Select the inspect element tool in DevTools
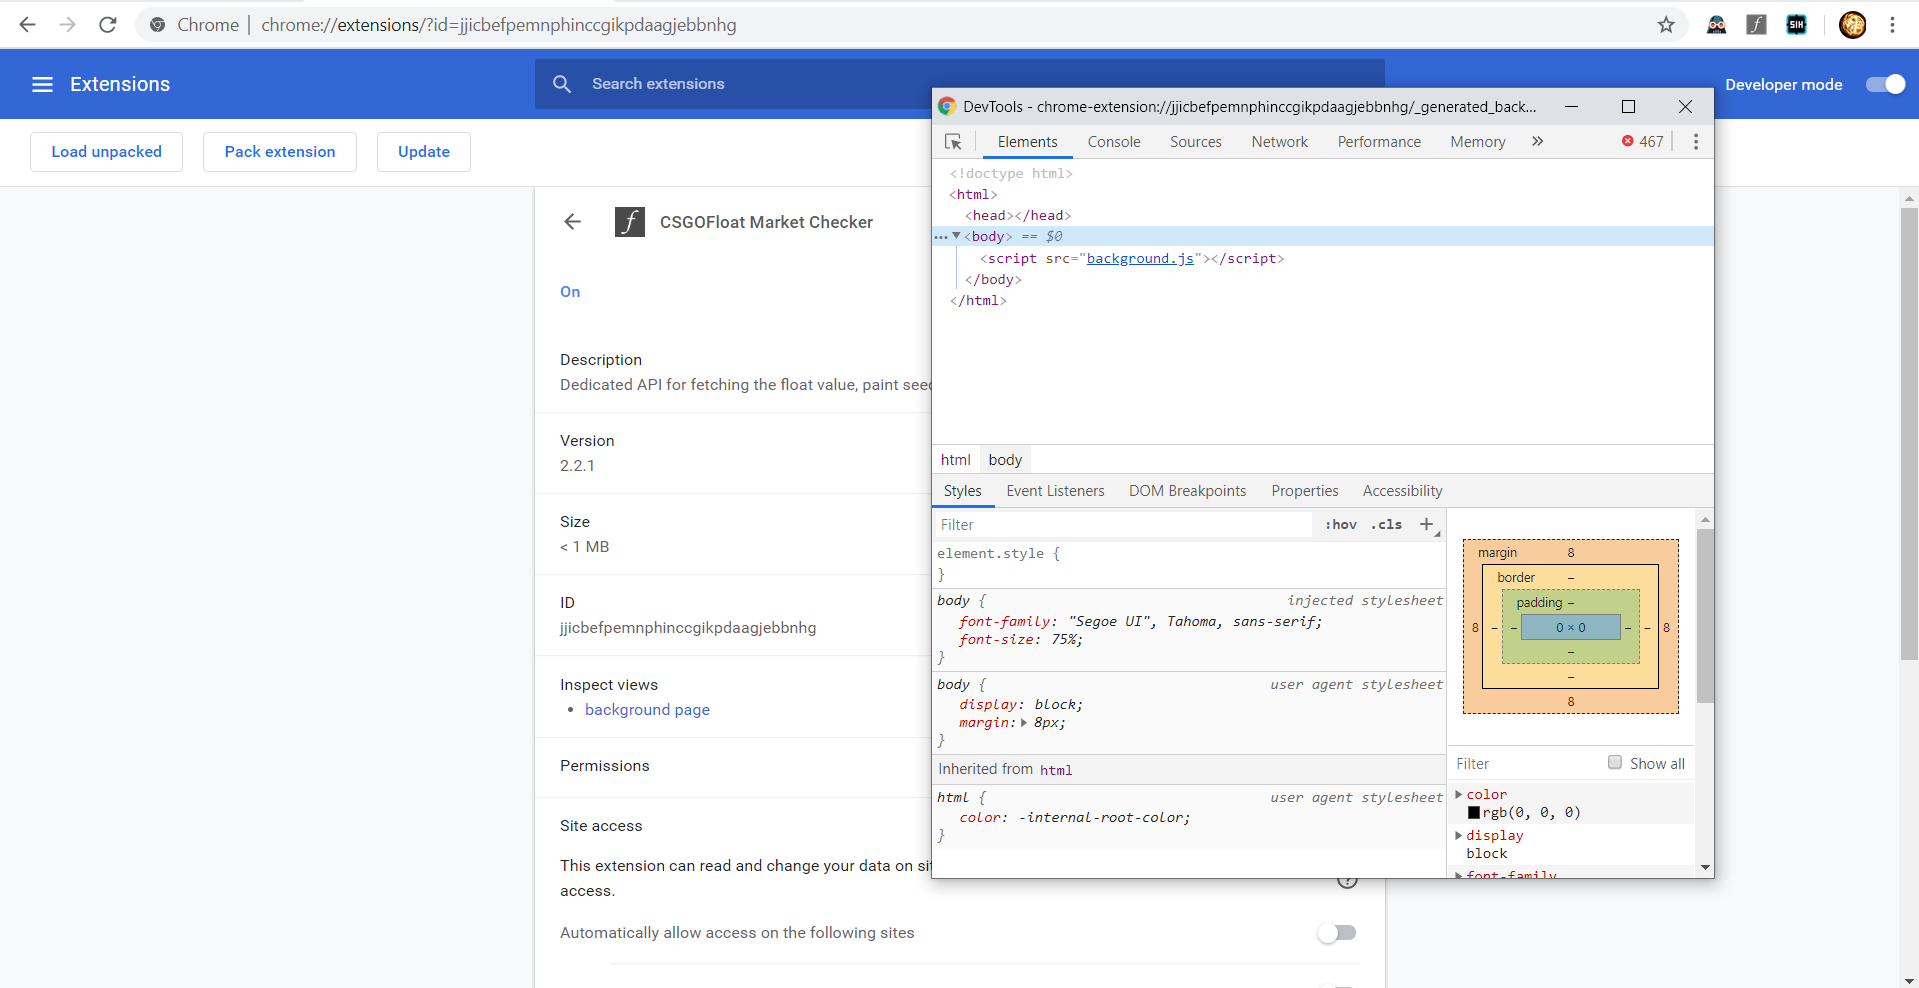 click(953, 141)
